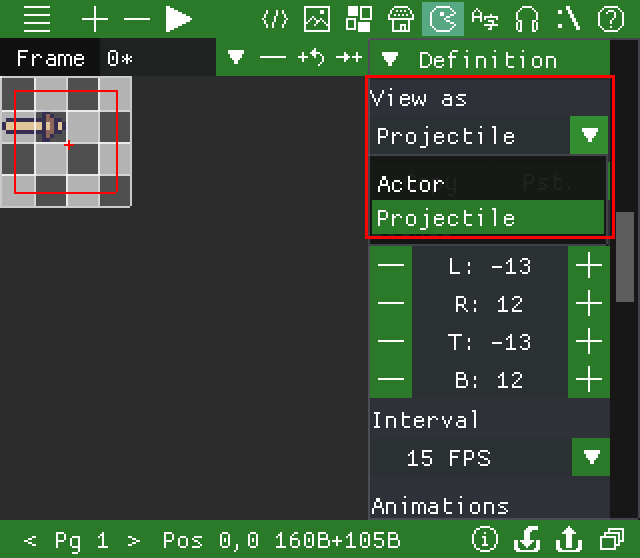Viewport: 640px width, 558px height.
Task: Open the actor editor icon
Action: 443,19
